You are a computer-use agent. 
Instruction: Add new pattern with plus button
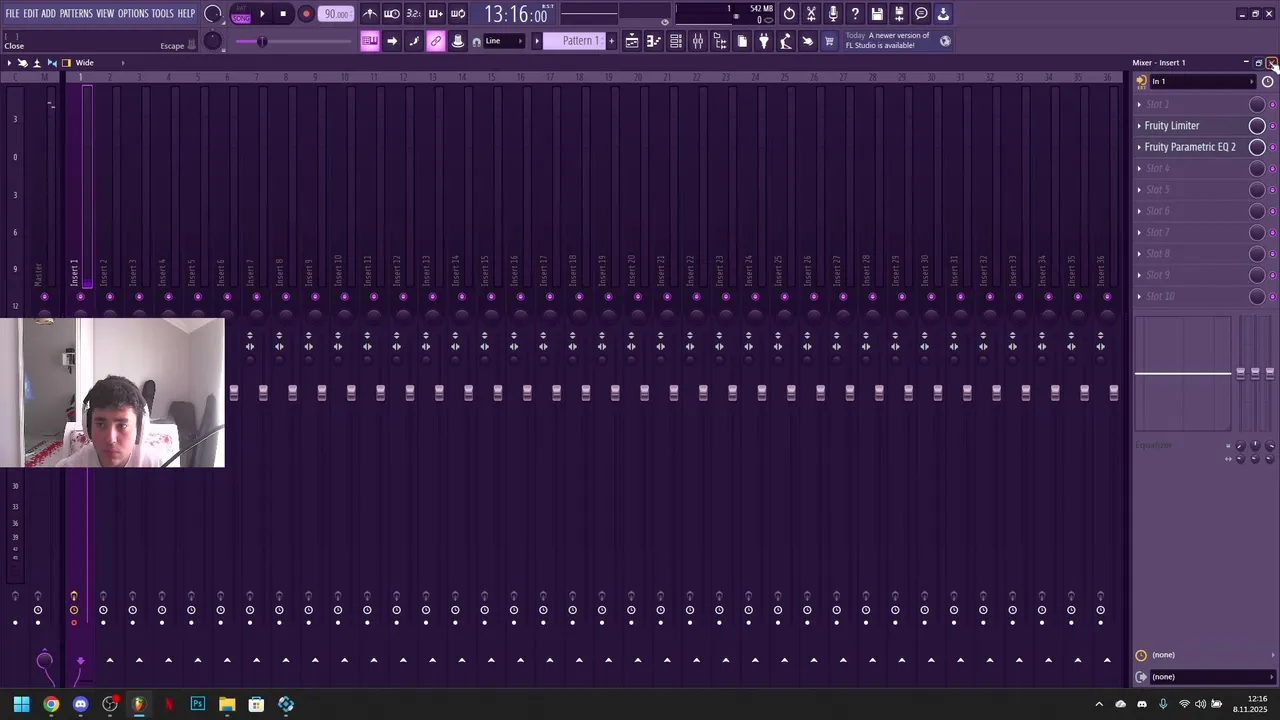pos(611,41)
